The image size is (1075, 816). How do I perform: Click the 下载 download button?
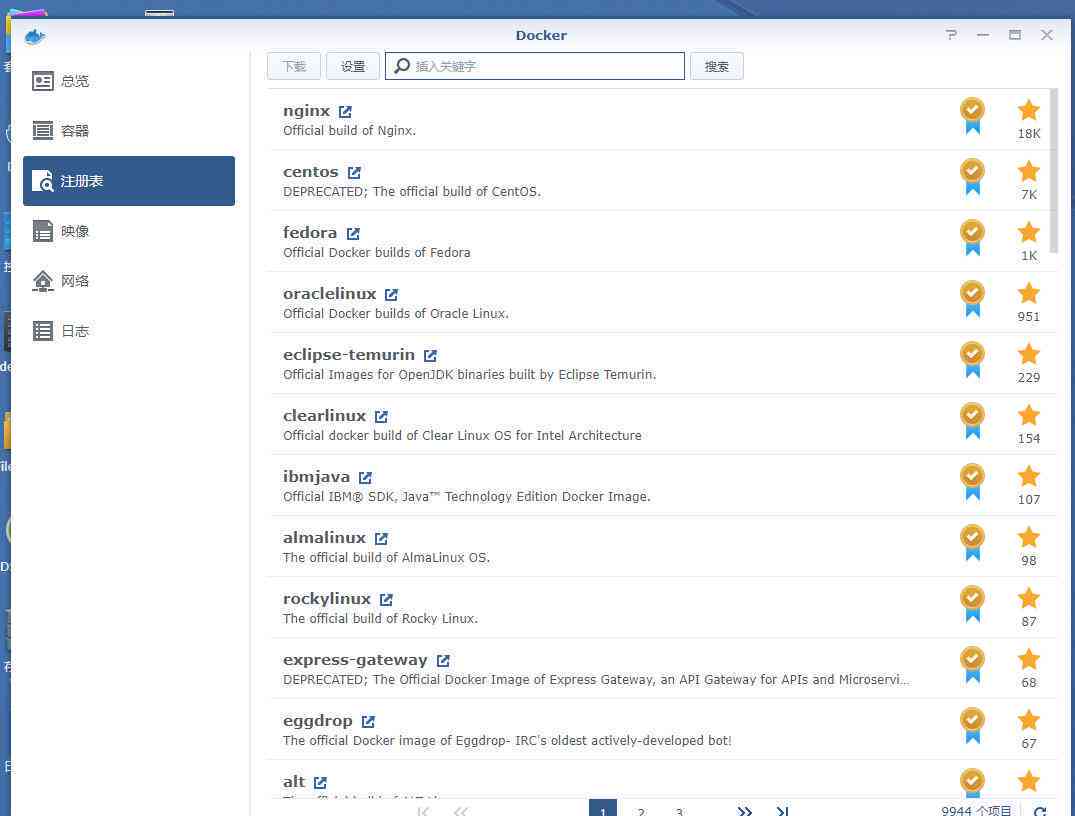coord(293,66)
